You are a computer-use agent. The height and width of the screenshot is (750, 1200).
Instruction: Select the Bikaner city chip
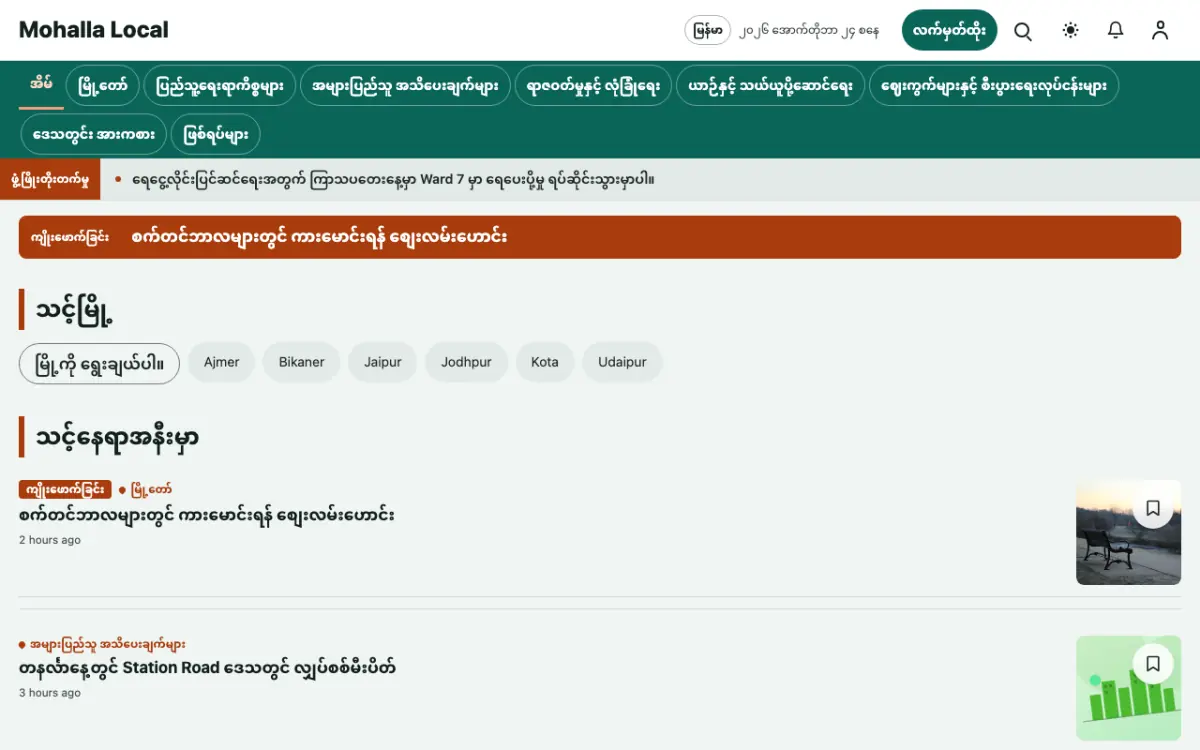click(x=302, y=362)
